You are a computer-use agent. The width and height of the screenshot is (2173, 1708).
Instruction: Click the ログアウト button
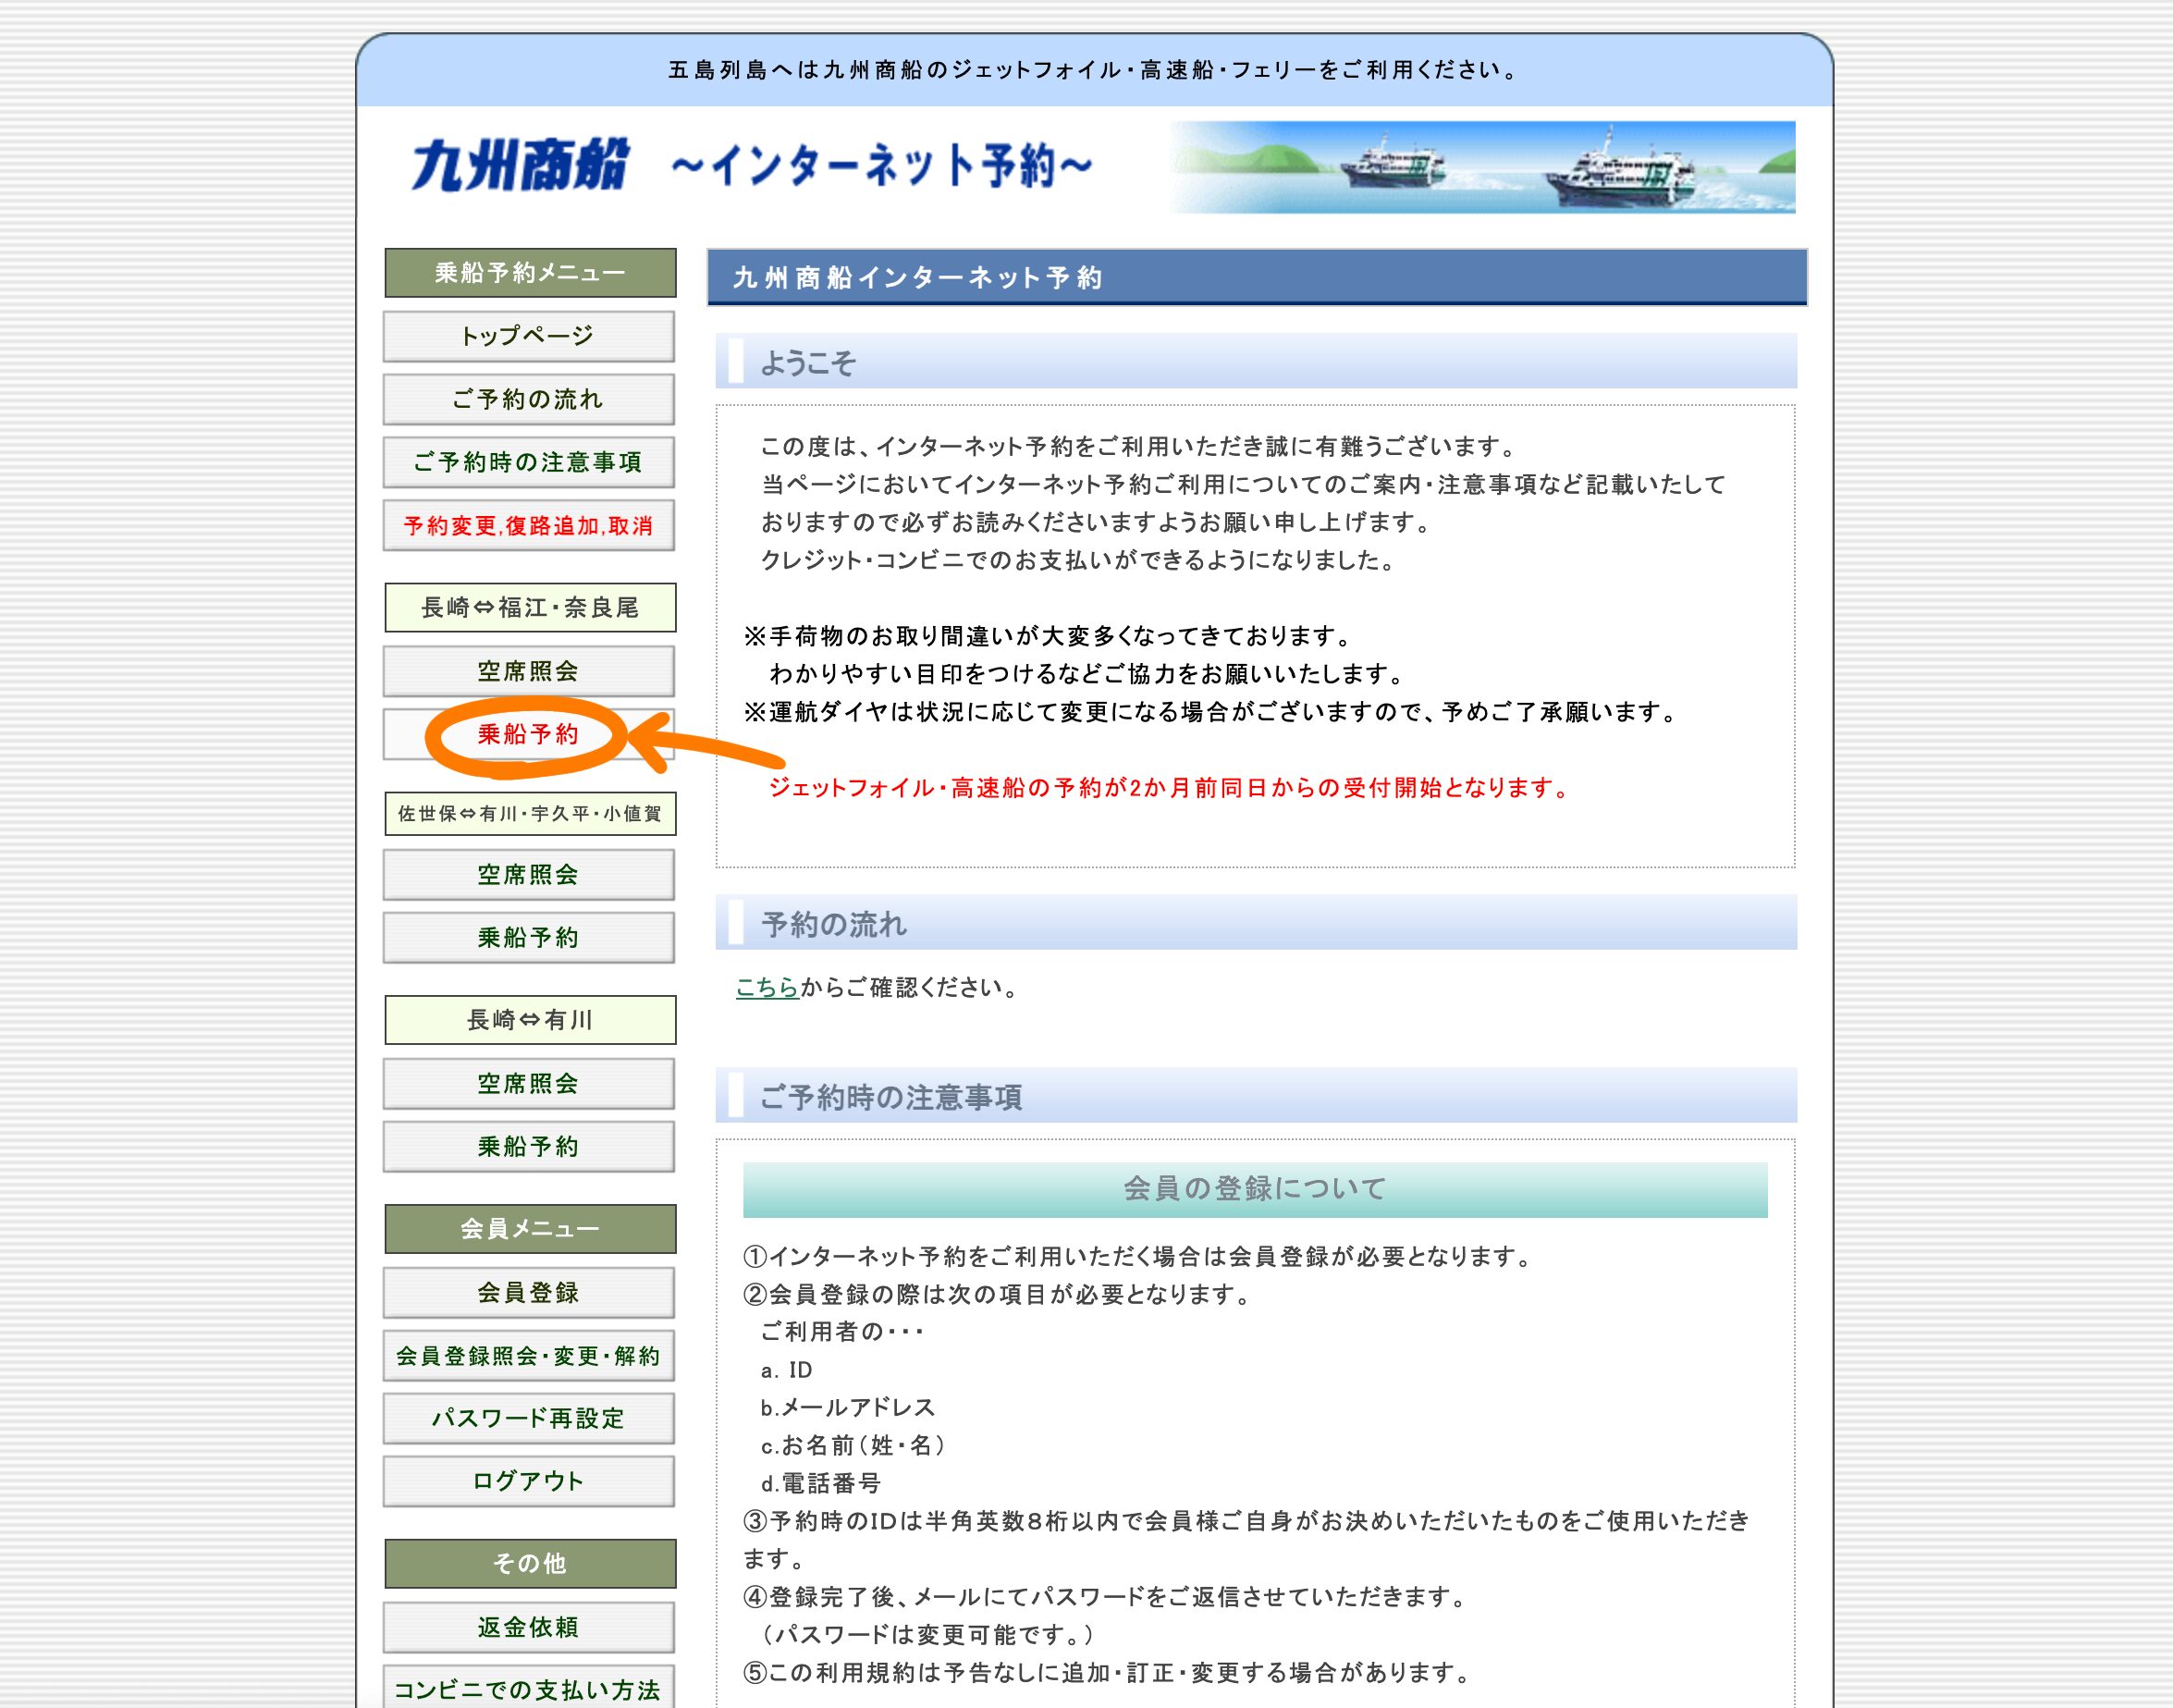[x=529, y=1481]
